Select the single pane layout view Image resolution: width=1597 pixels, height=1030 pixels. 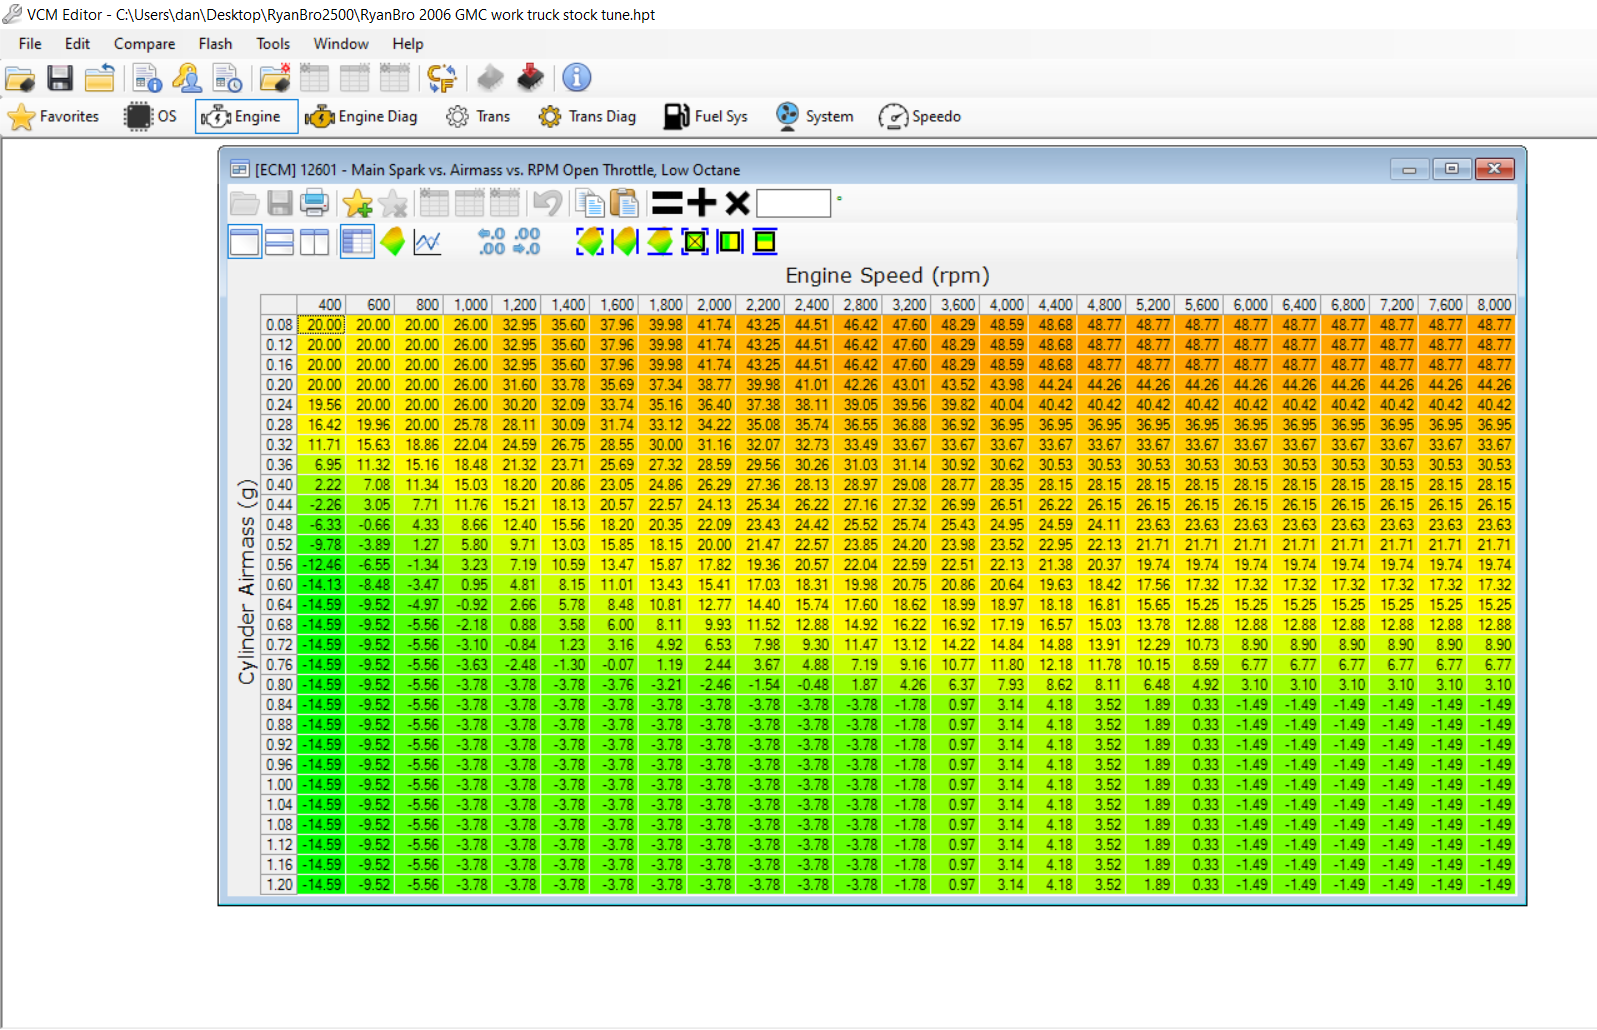tap(245, 241)
